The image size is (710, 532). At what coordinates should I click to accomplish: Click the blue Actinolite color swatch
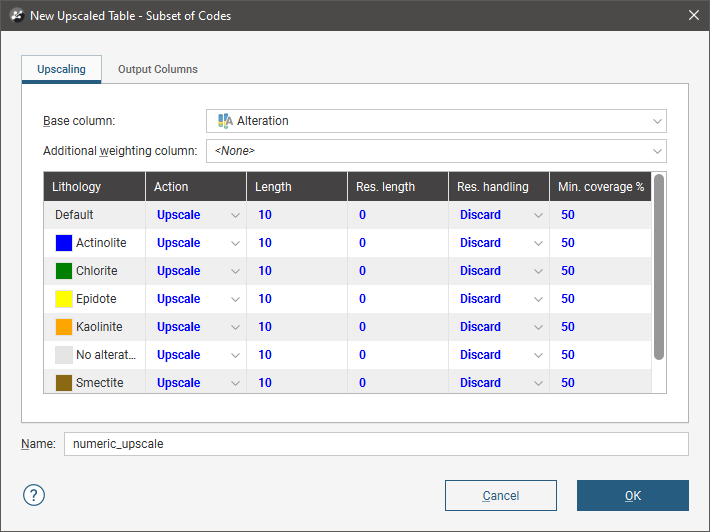64,243
